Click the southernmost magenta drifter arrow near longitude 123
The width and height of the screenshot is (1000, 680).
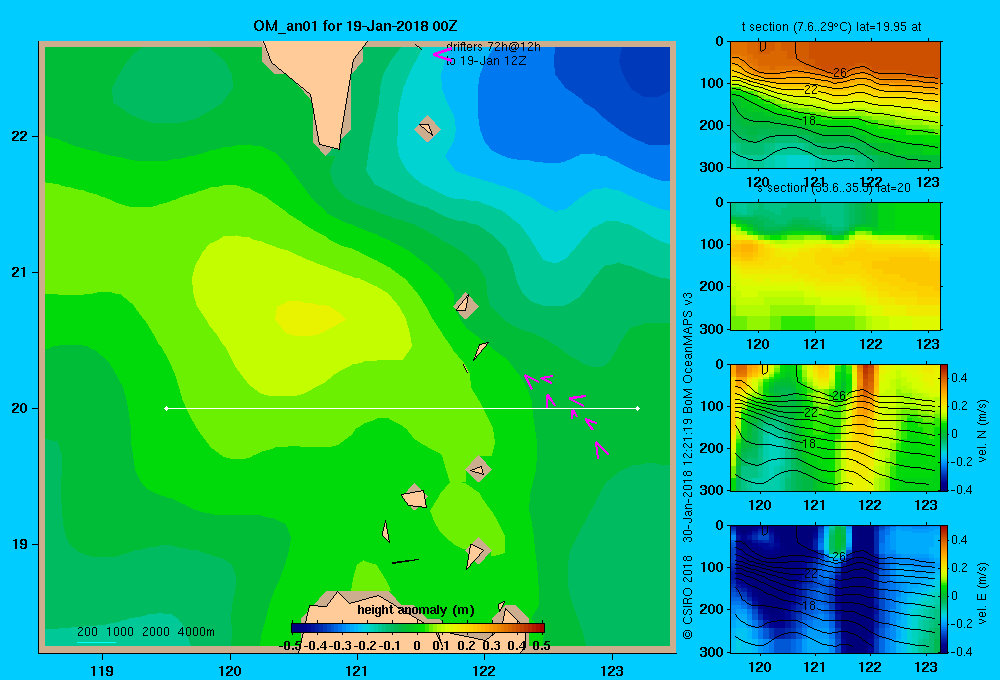(601, 450)
